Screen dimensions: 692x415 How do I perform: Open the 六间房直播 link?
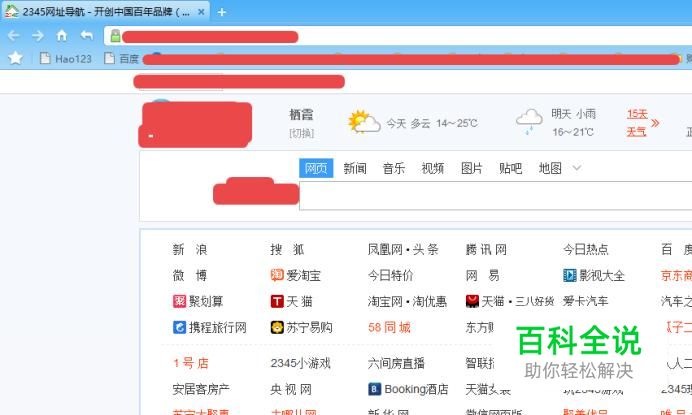click(396, 363)
